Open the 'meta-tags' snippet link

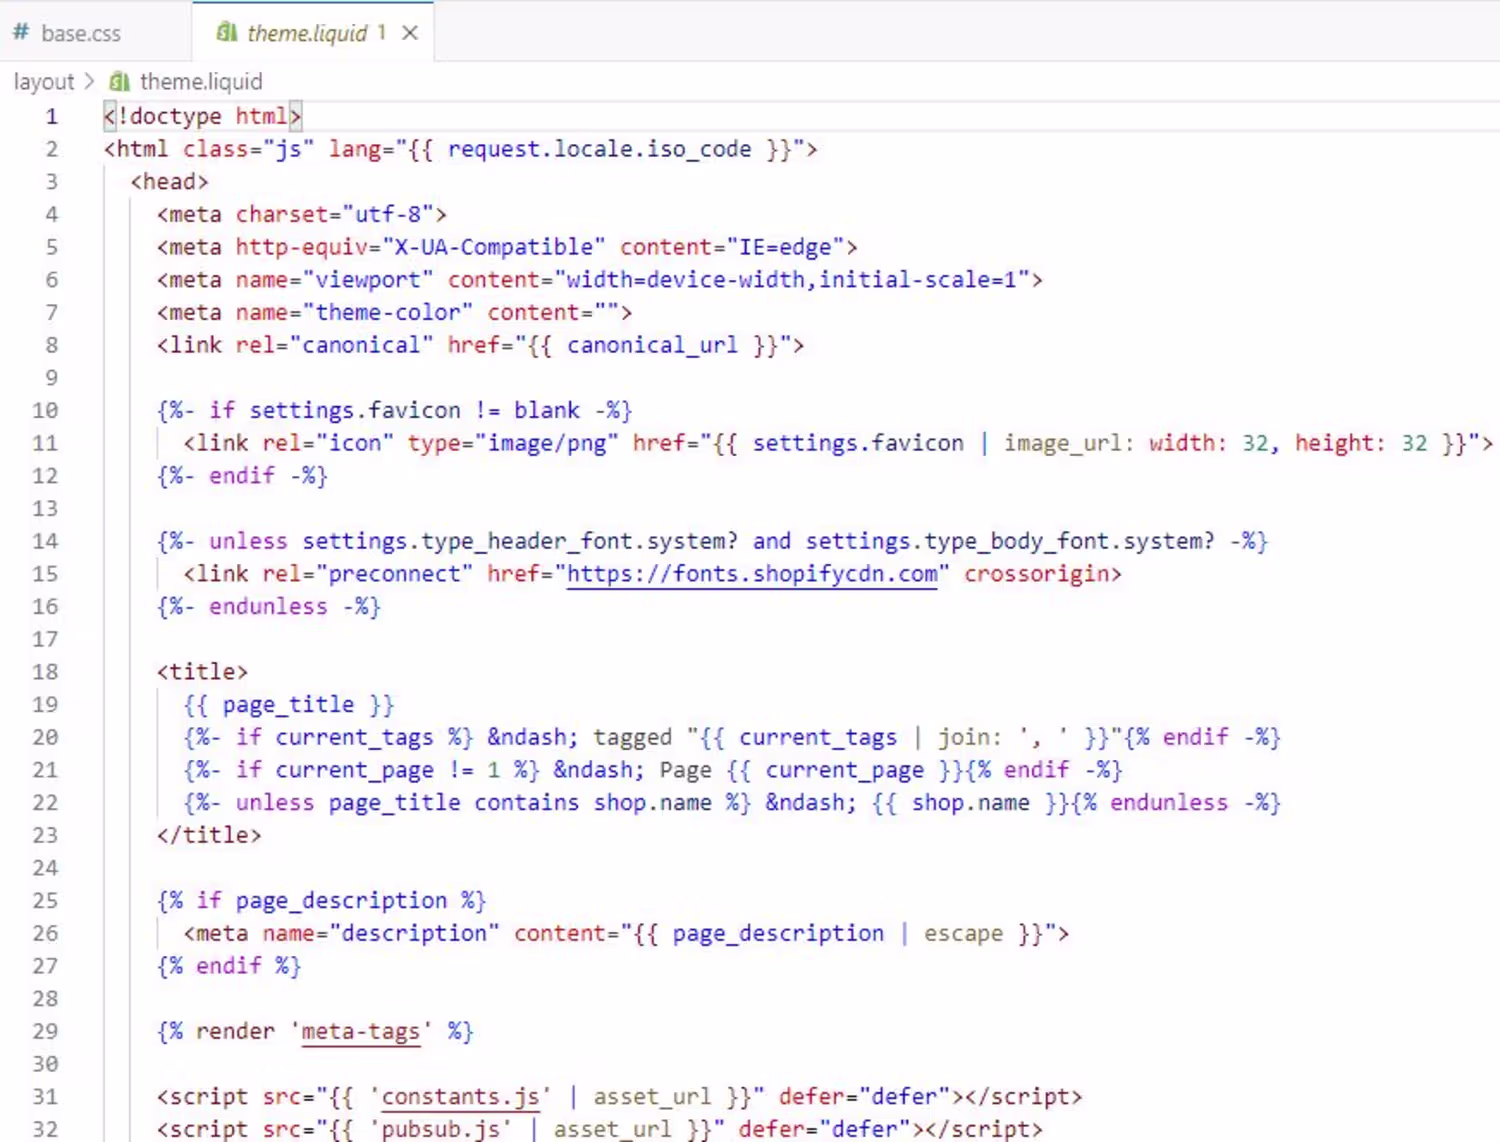[361, 1031]
